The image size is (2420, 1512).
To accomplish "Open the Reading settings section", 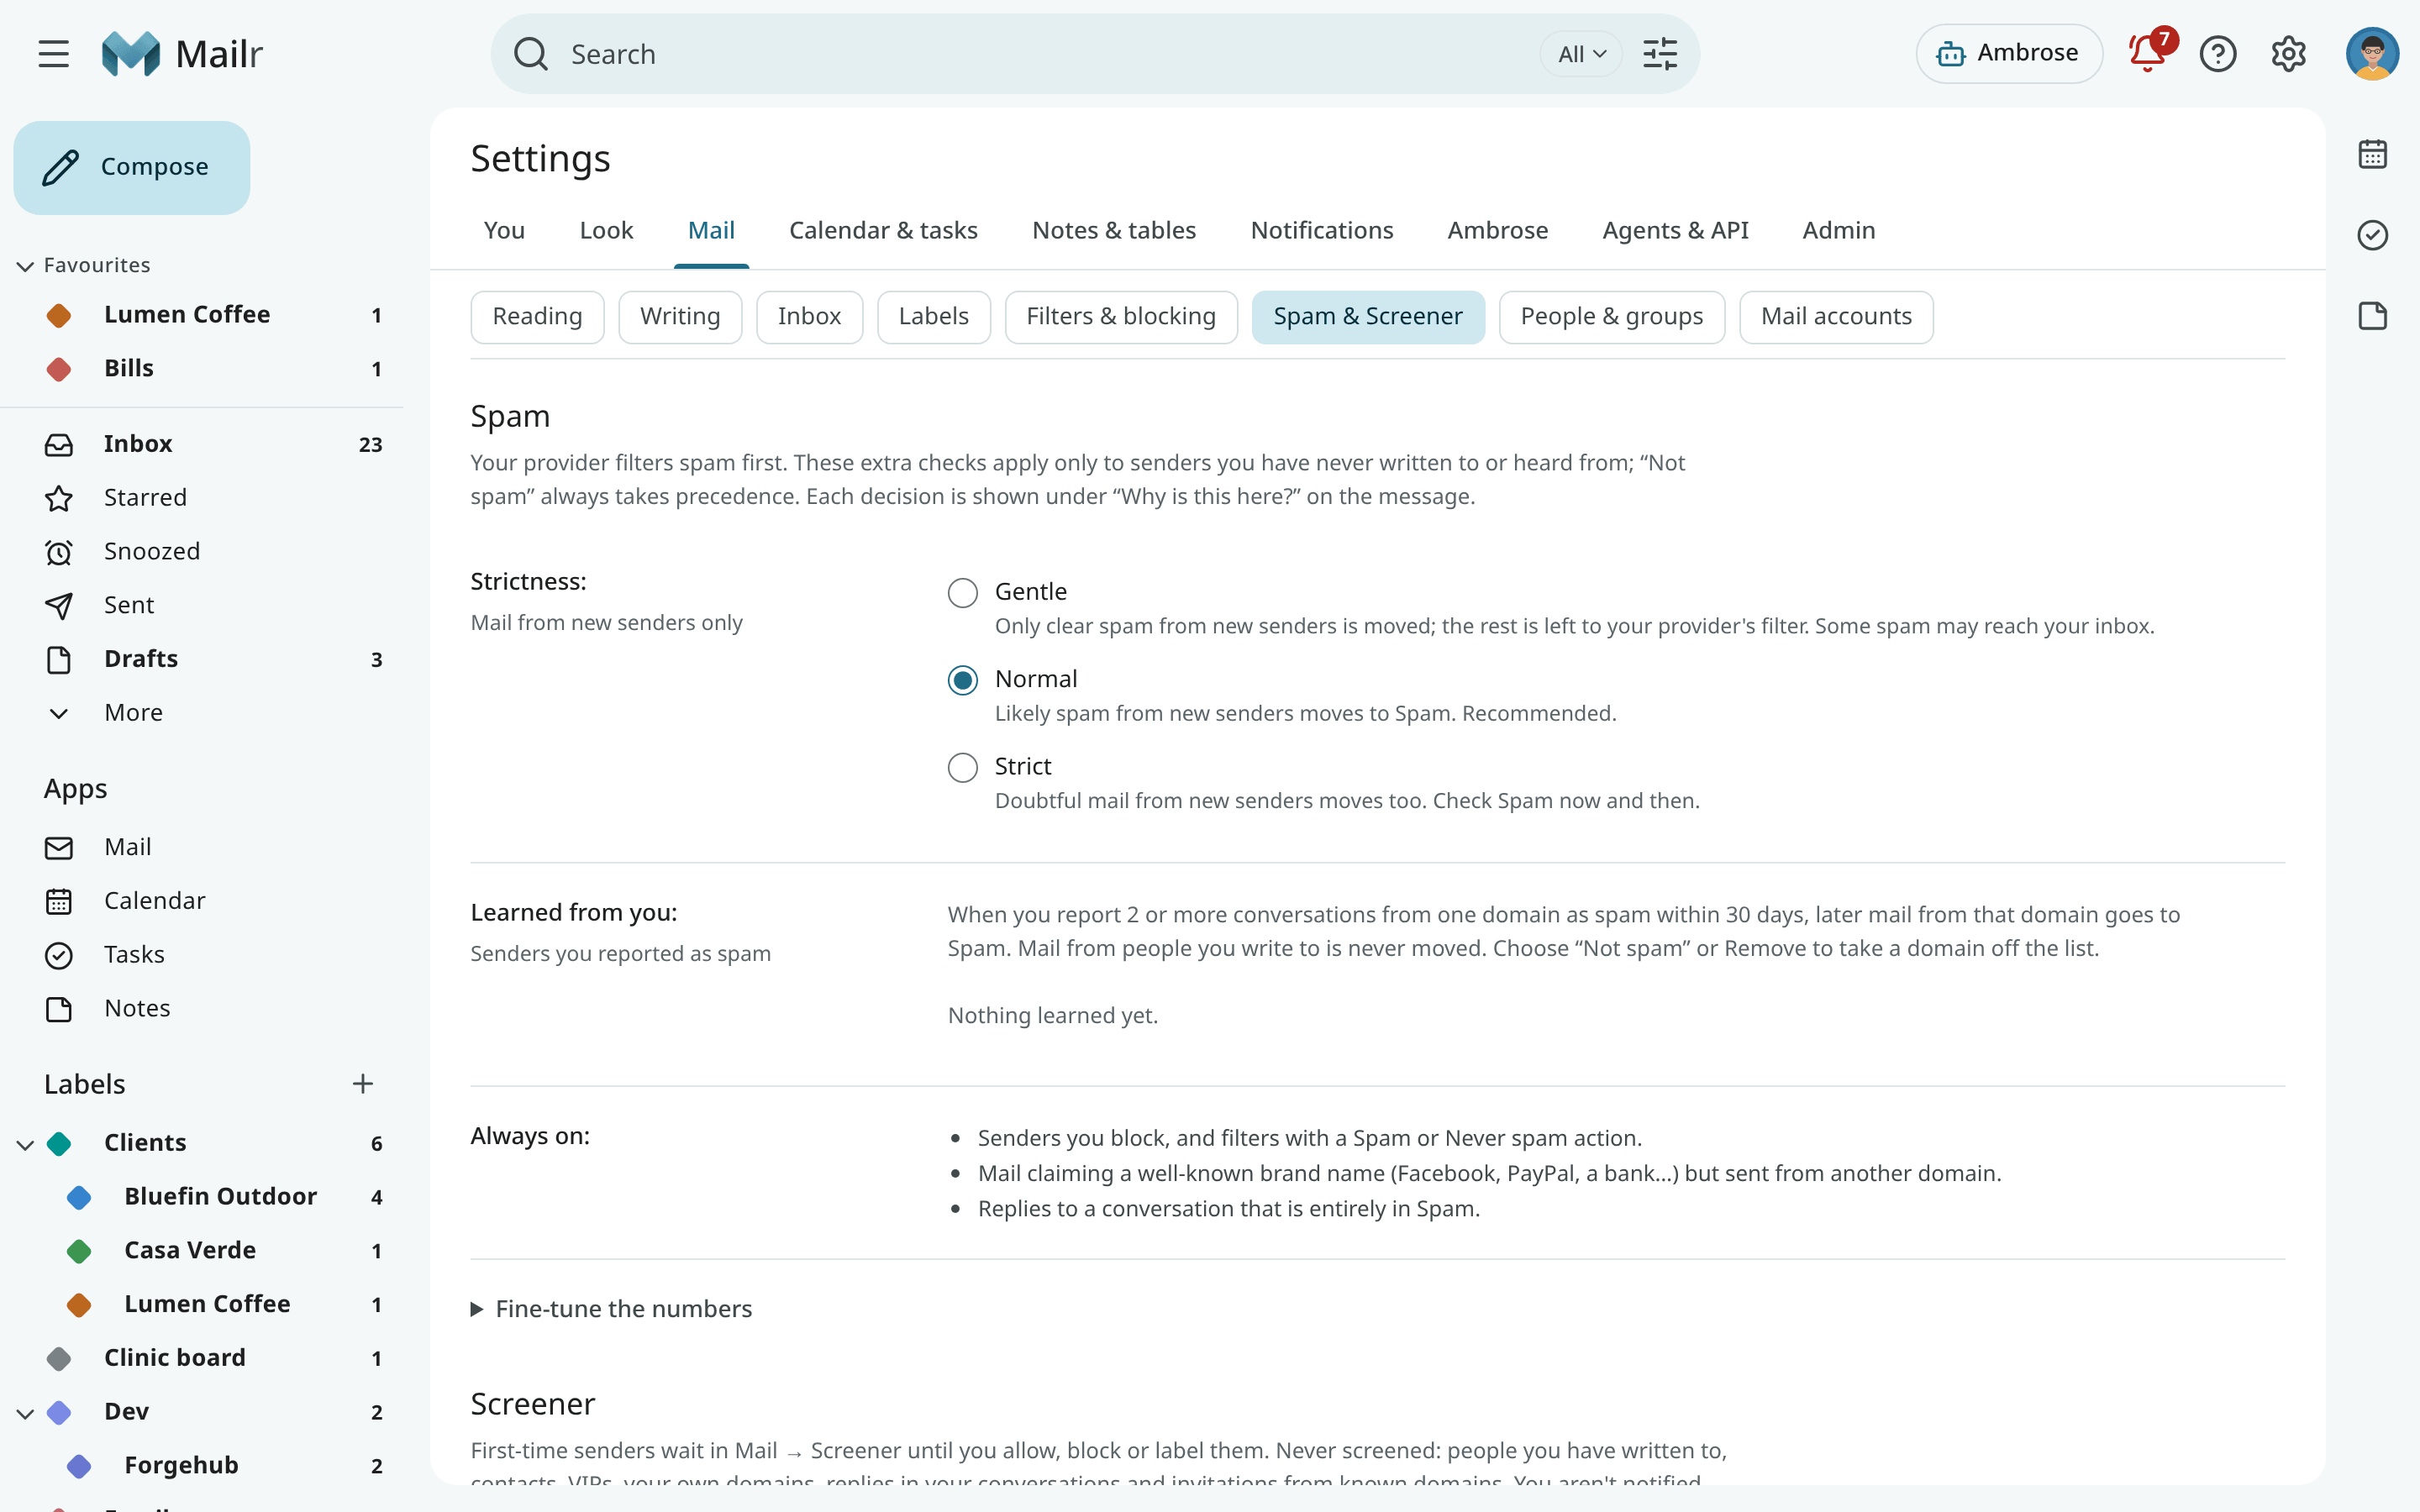I will (x=537, y=317).
